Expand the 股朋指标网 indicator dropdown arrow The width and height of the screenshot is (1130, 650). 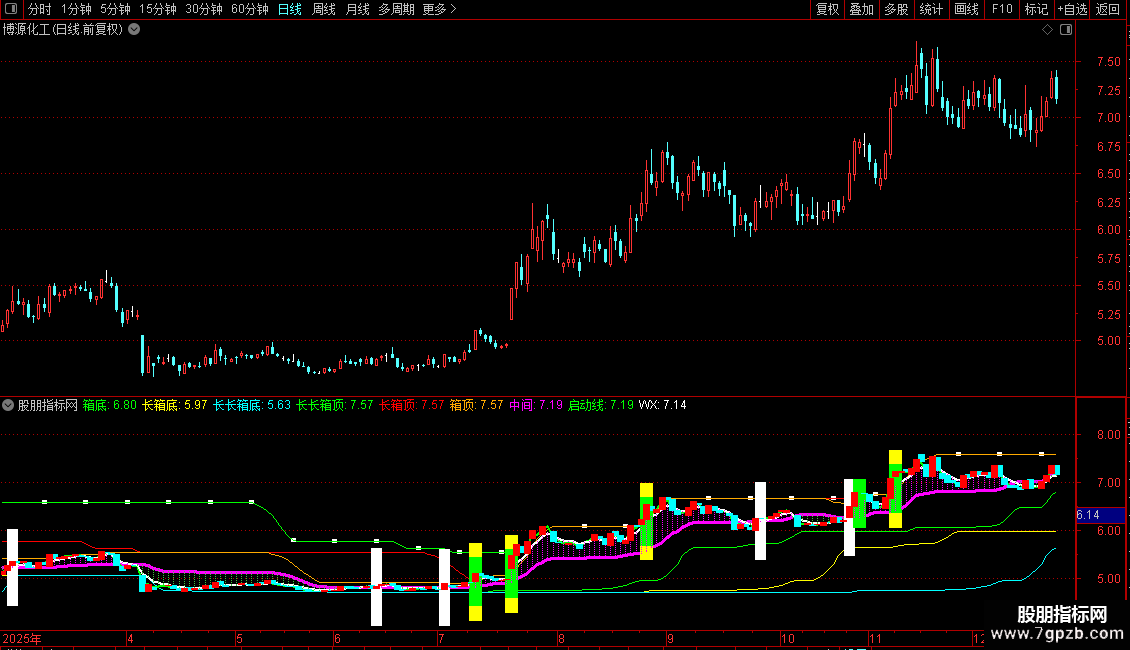pos(9,406)
